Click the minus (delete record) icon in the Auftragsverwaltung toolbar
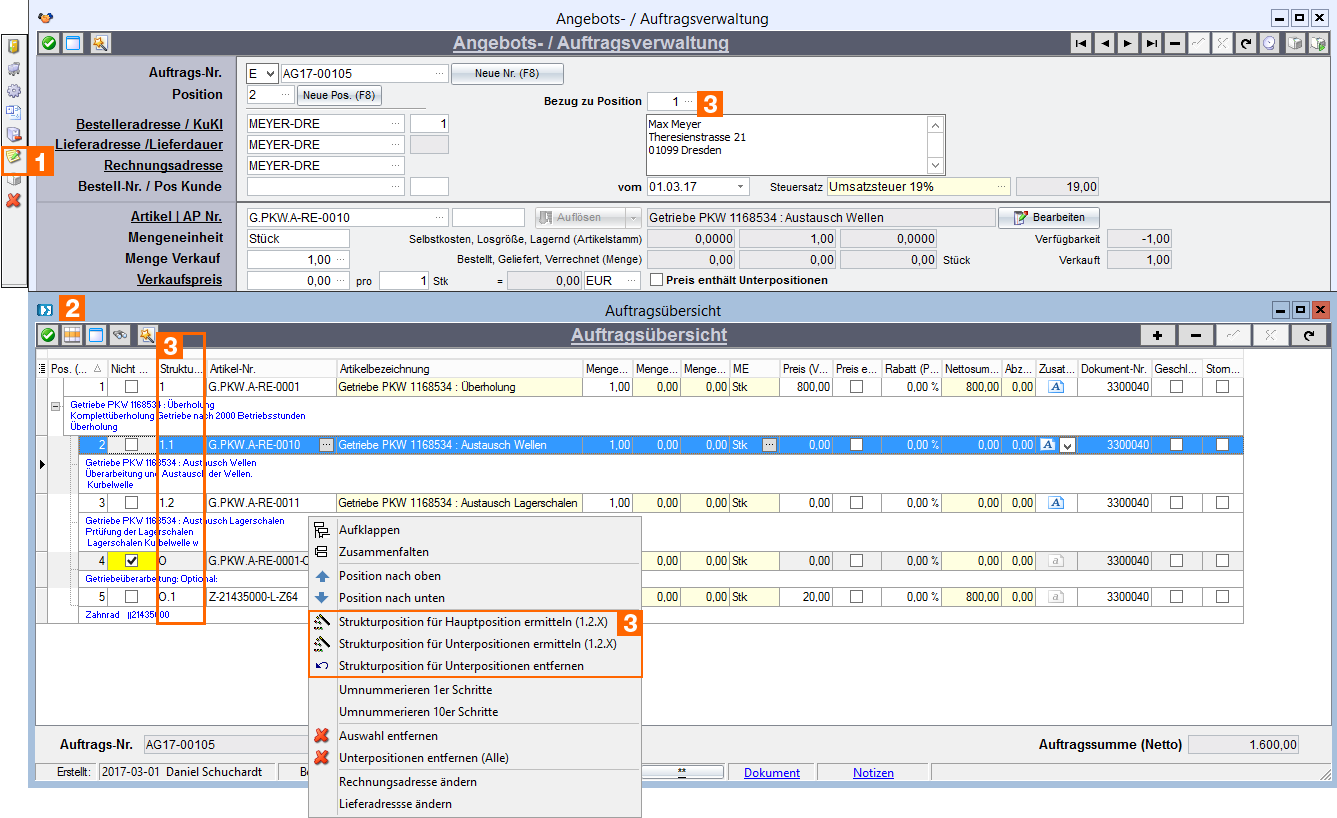Image resolution: width=1337 pixels, height=818 pixels. [x=1174, y=43]
